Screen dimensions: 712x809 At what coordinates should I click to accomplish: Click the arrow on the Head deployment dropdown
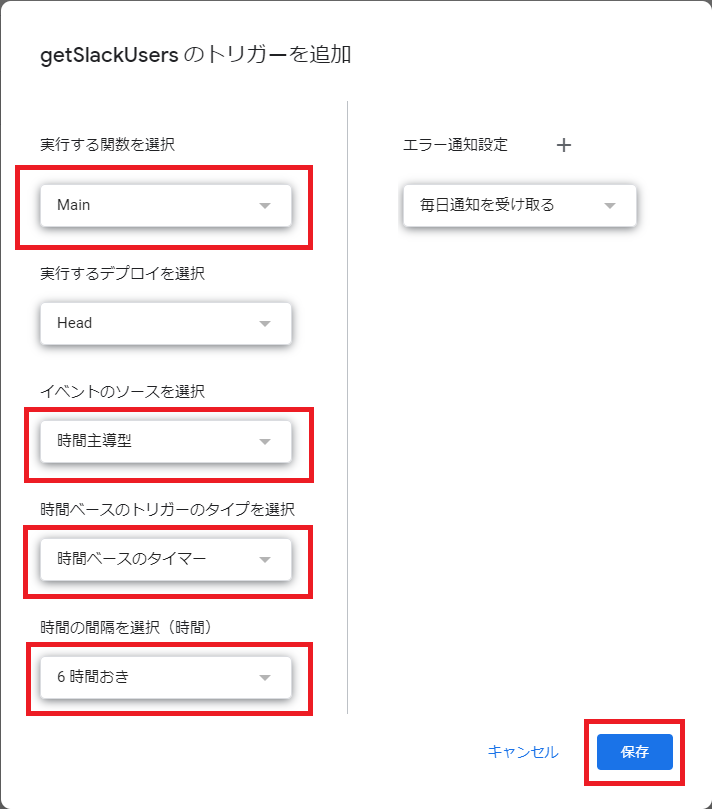[x=265, y=323]
